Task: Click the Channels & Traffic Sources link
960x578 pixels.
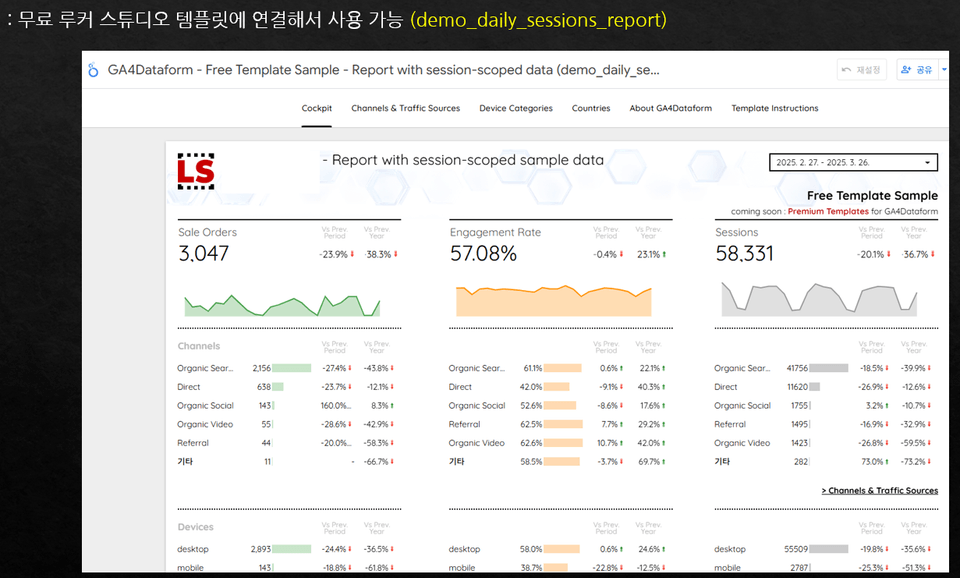Action: 879,490
